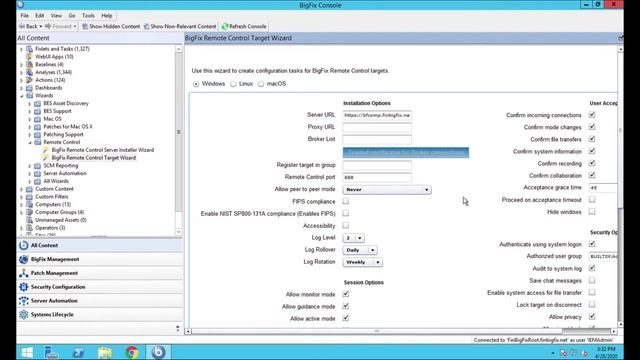Open the Log Rotation dropdown
The image size is (640, 360).
coord(362,262)
